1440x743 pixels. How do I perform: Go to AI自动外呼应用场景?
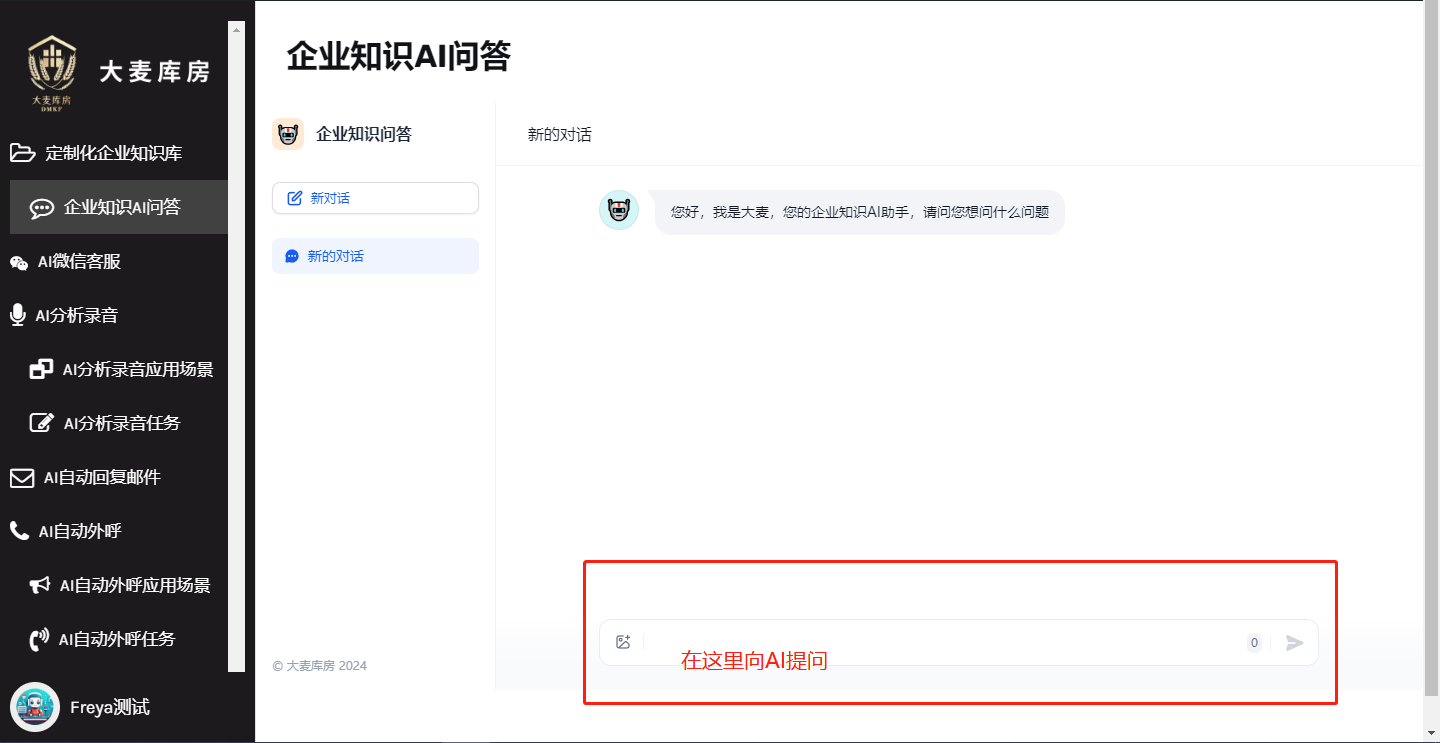click(119, 585)
